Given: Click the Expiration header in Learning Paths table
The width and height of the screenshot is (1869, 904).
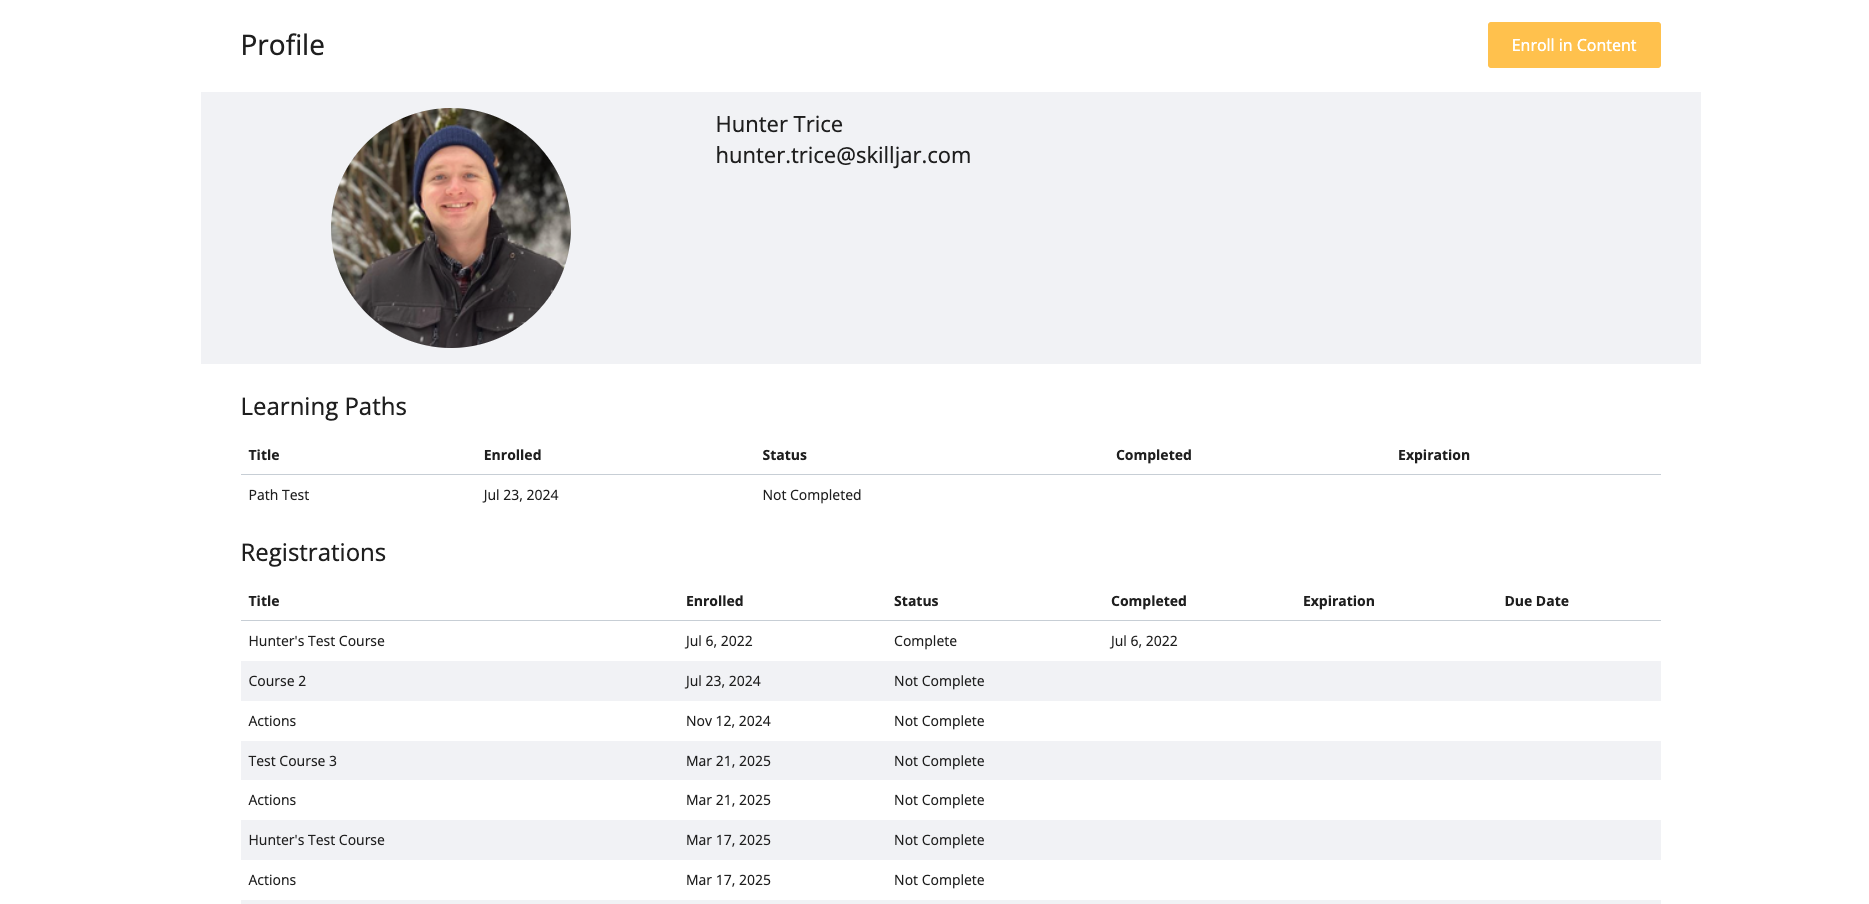Looking at the screenshot, I should point(1434,455).
